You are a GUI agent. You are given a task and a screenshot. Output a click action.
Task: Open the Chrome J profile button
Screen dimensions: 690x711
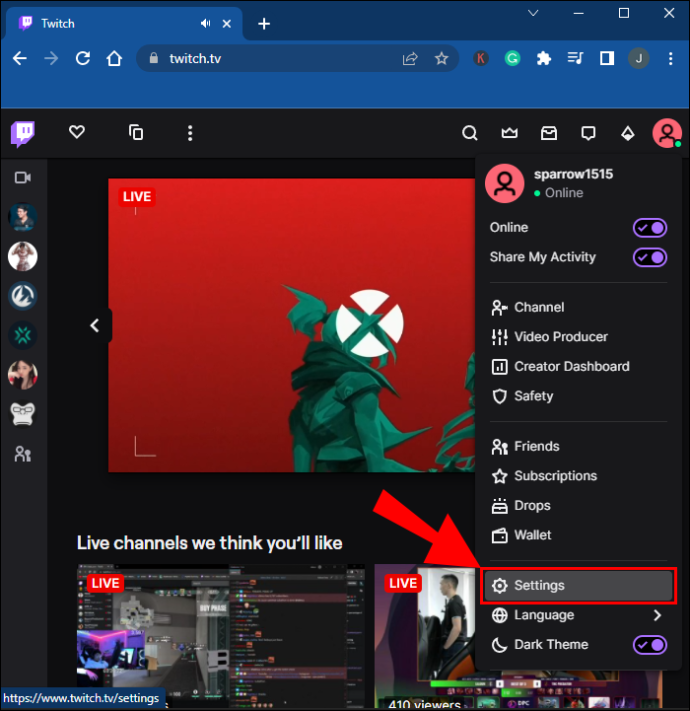coord(638,58)
